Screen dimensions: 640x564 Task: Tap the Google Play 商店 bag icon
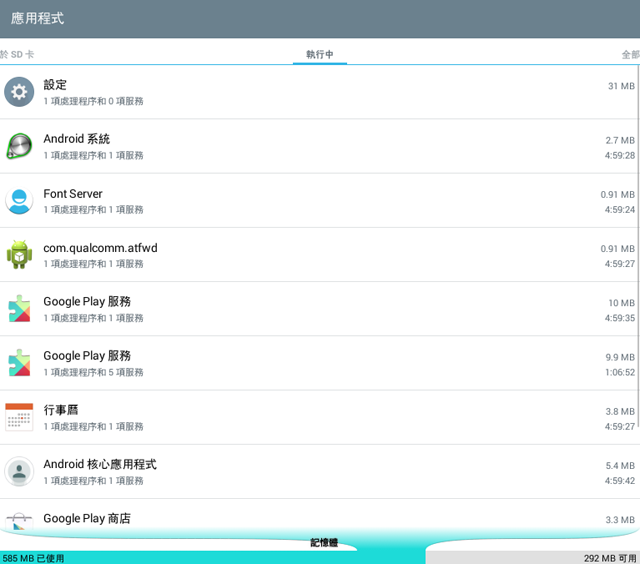tap(19, 522)
